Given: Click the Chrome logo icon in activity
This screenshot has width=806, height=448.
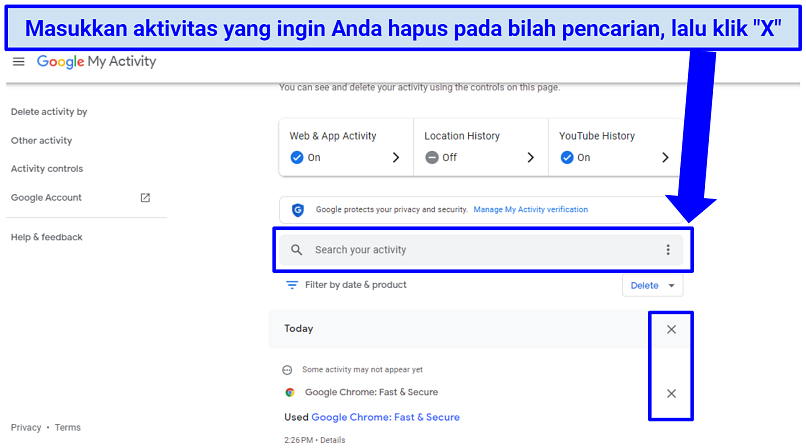Looking at the screenshot, I should coord(290,393).
